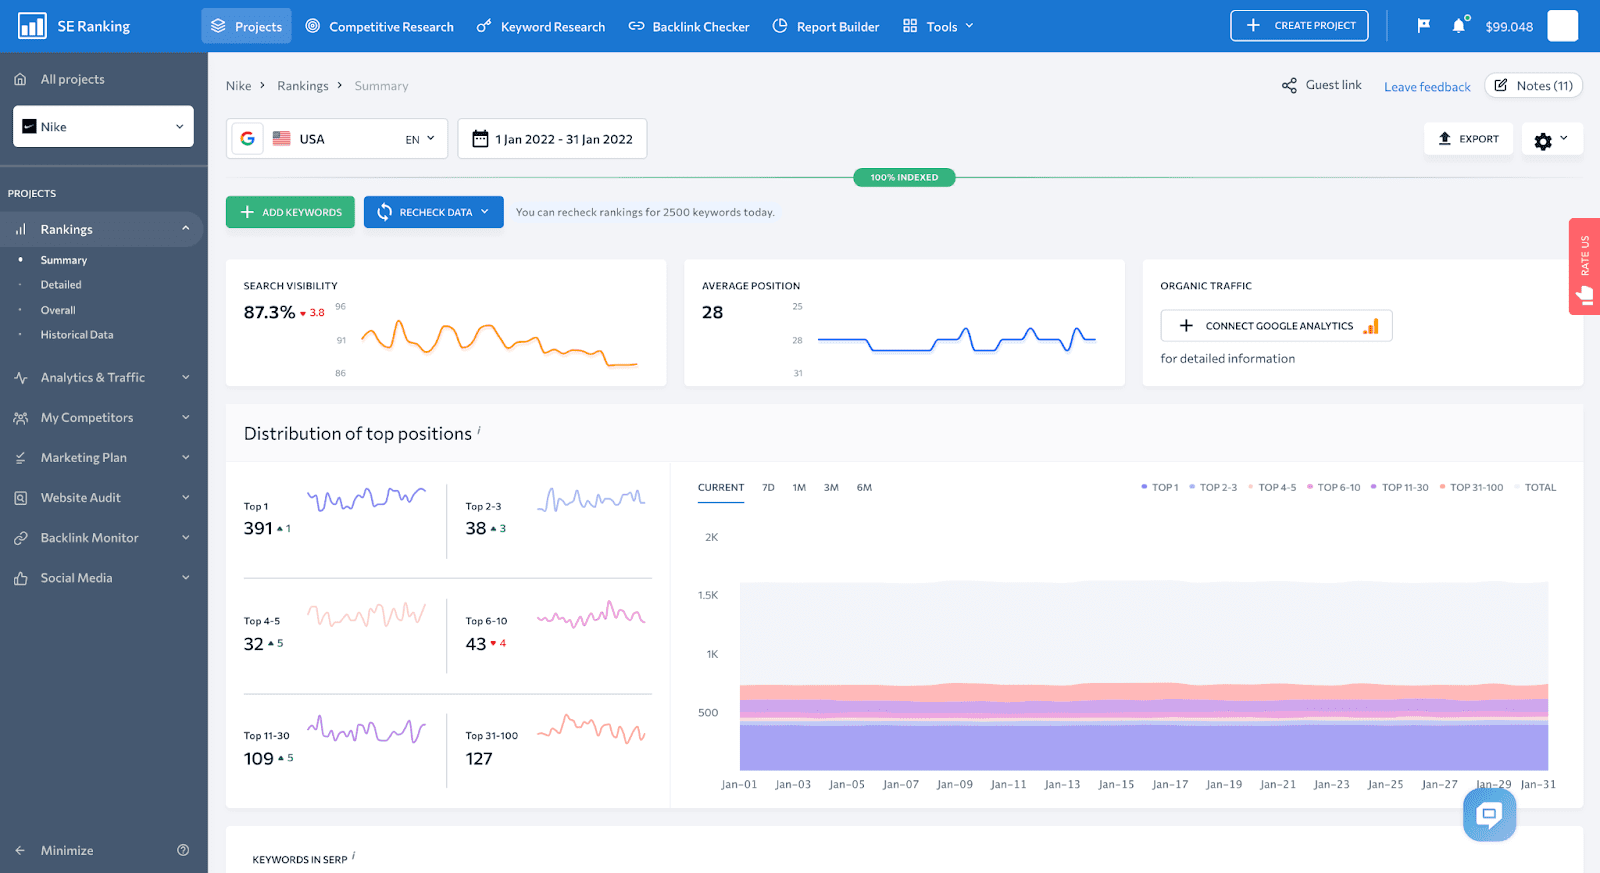1600x873 pixels.
Task: Click the Create Project button
Action: (1299, 26)
